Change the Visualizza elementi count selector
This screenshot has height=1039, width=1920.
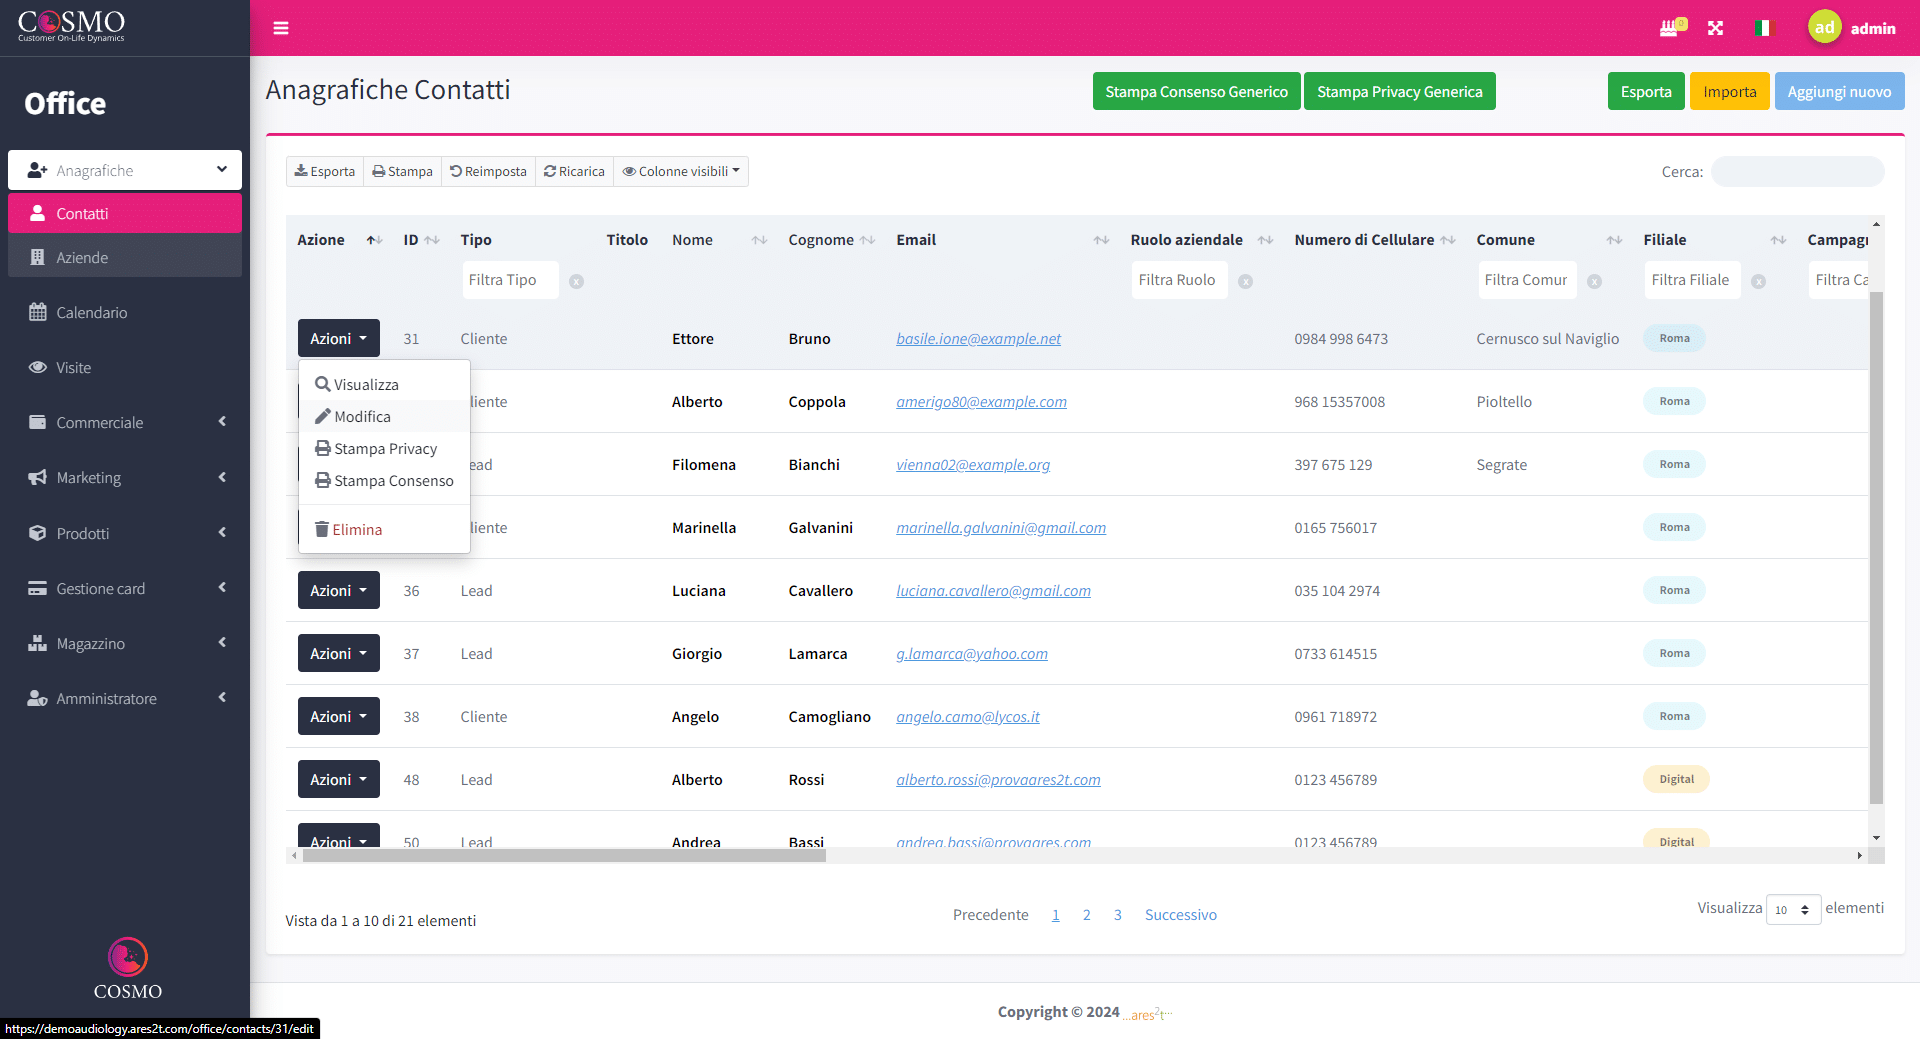1793,909
